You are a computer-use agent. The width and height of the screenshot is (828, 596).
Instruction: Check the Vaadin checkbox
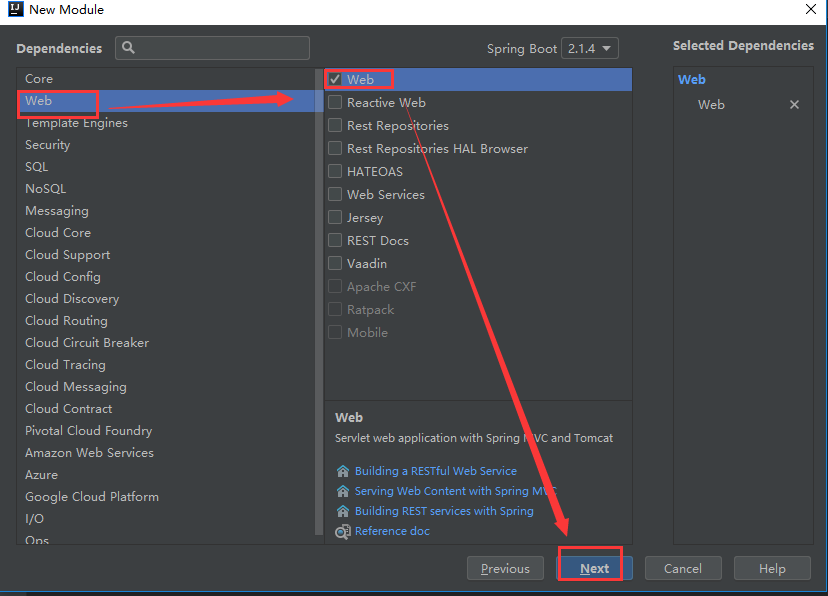pyautogui.click(x=335, y=263)
